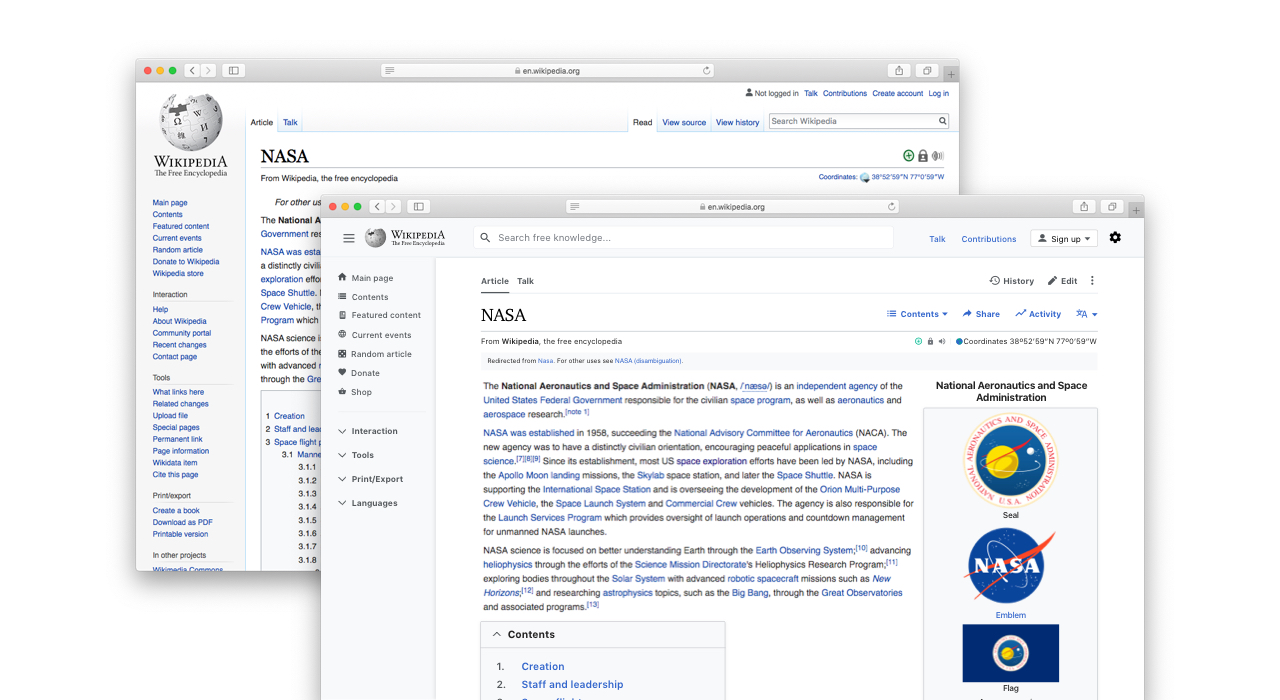1280x700 pixels.
Task: Click the Sign up button
Action: coord(1063,238)
